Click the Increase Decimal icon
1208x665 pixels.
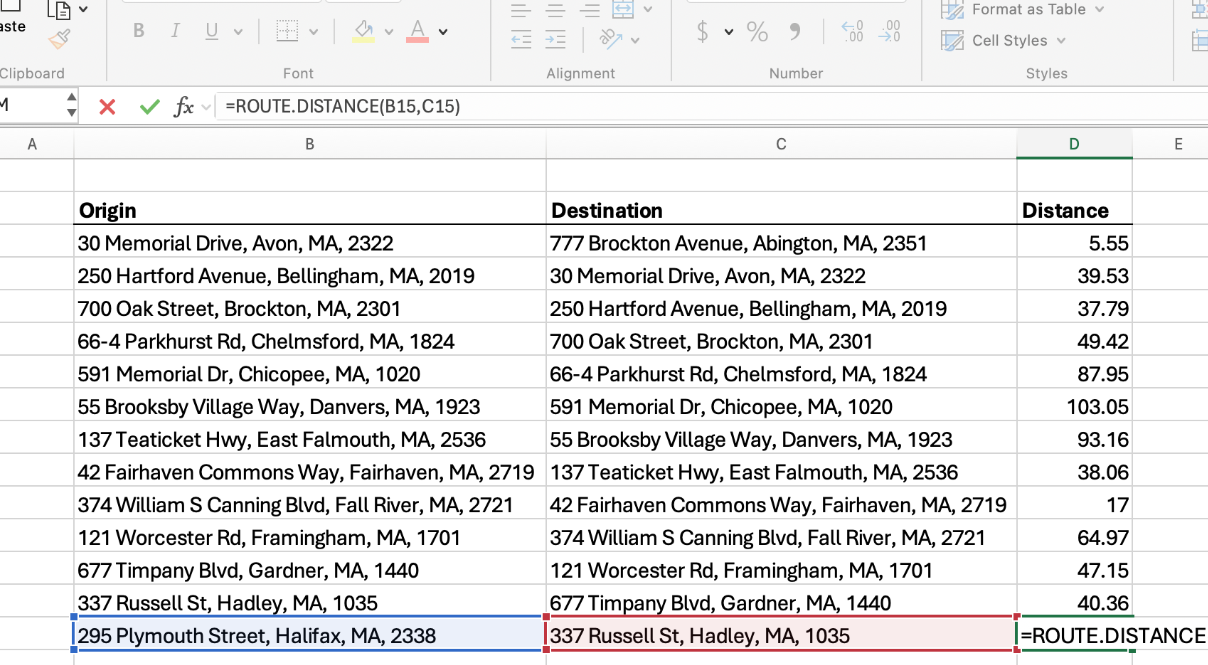[852, 32]
